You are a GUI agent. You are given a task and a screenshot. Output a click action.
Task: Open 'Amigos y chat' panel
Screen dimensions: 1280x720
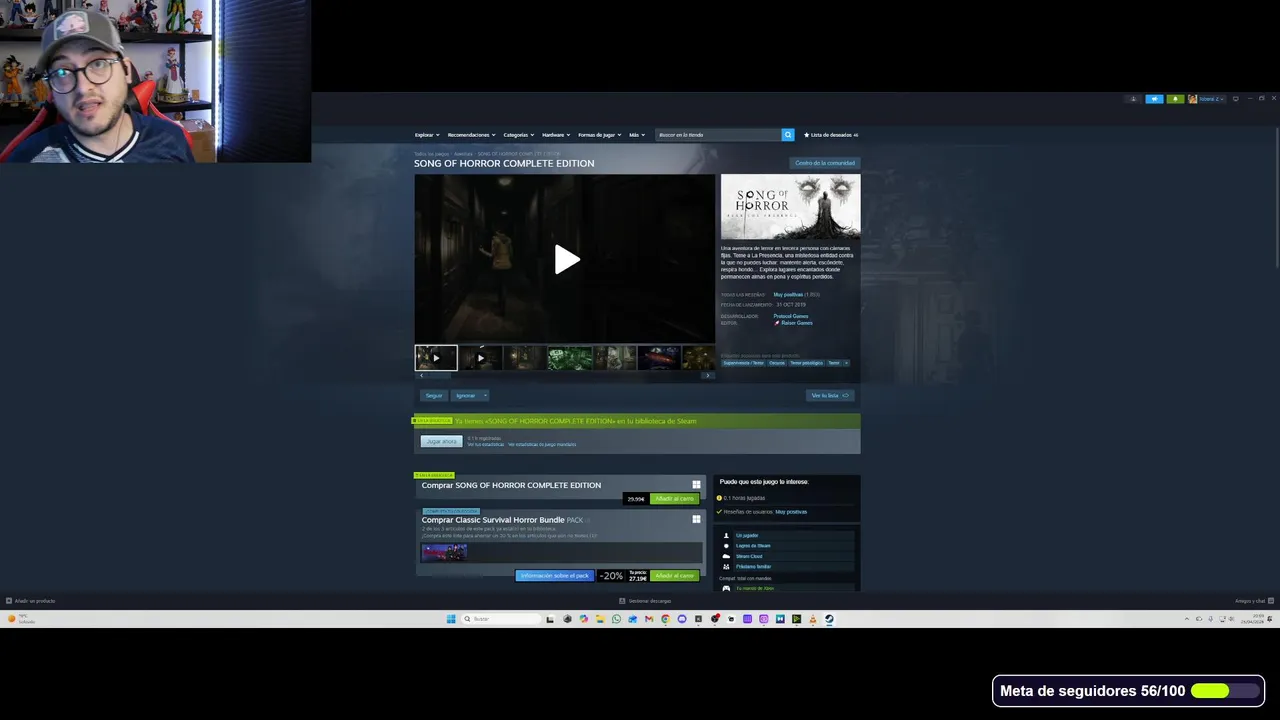coord(1253,601)
